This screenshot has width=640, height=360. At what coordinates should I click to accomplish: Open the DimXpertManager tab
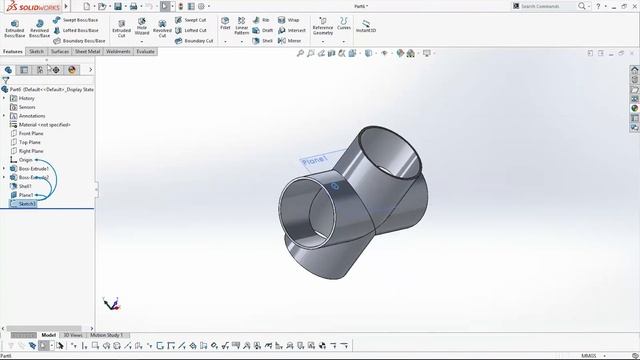pos(56,70)
